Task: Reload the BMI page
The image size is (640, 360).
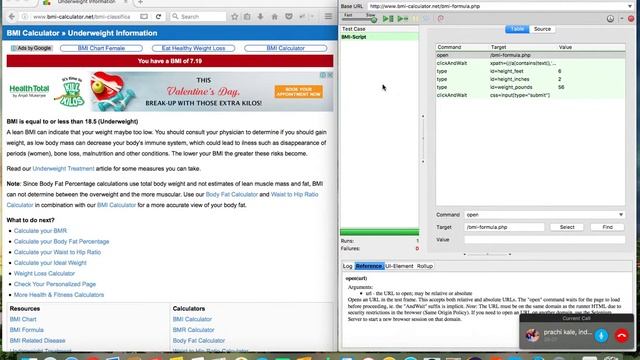Action: [x=158, y=17]
